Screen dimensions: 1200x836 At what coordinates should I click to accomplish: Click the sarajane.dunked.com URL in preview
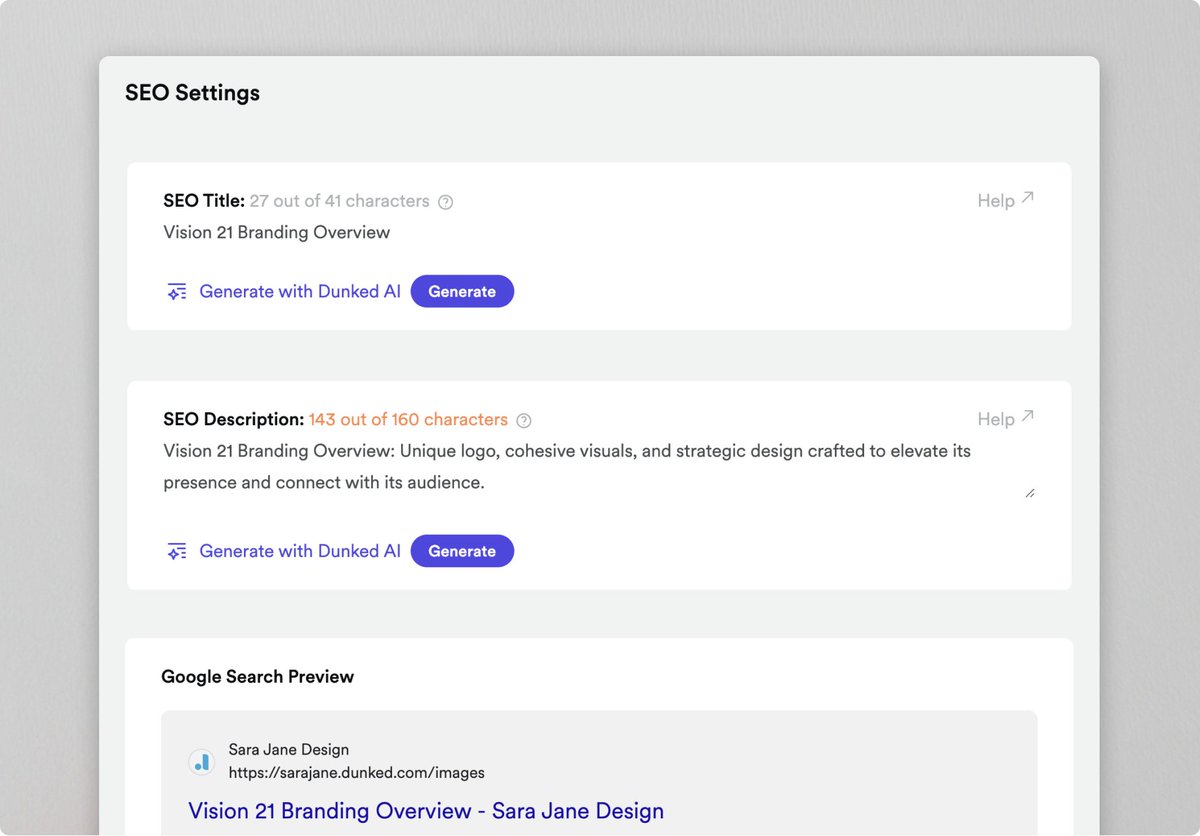point(356,773)
